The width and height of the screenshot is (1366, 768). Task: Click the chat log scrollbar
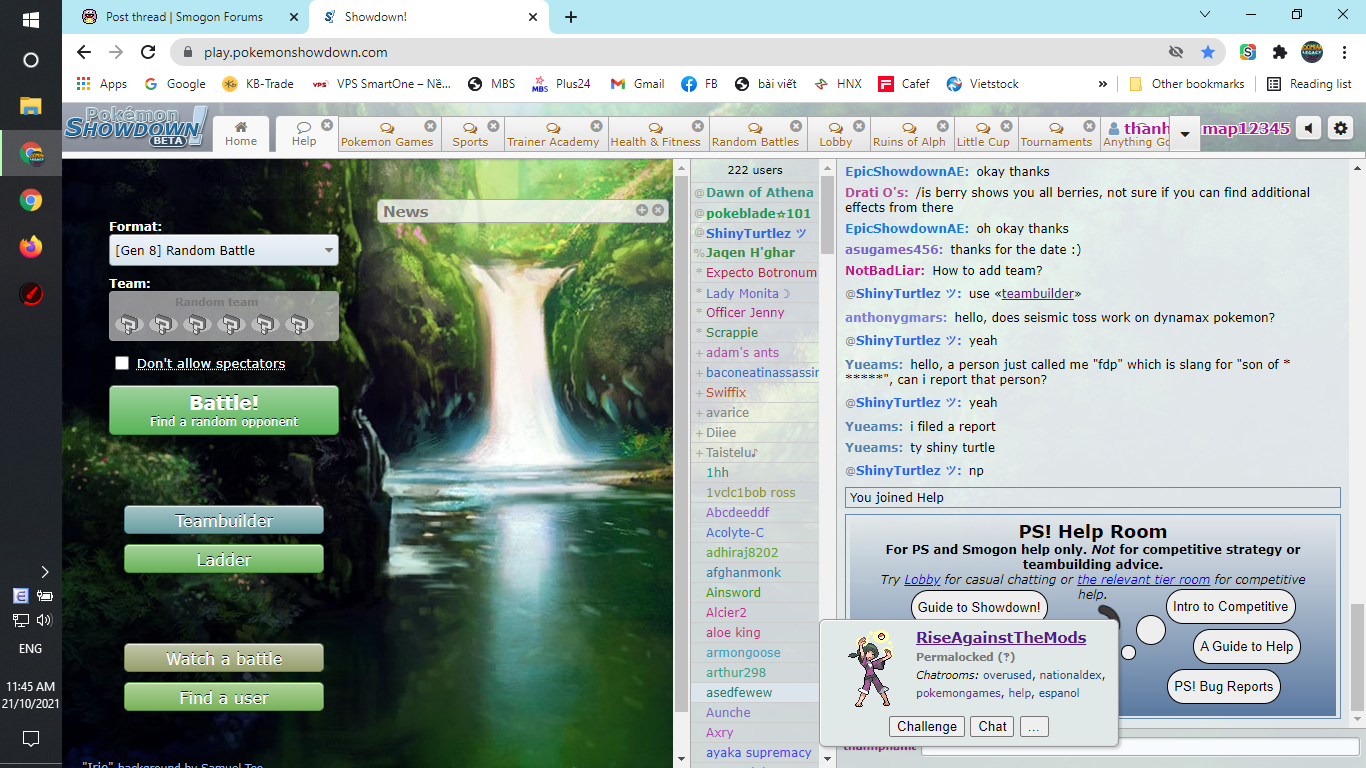[1357, 658]
